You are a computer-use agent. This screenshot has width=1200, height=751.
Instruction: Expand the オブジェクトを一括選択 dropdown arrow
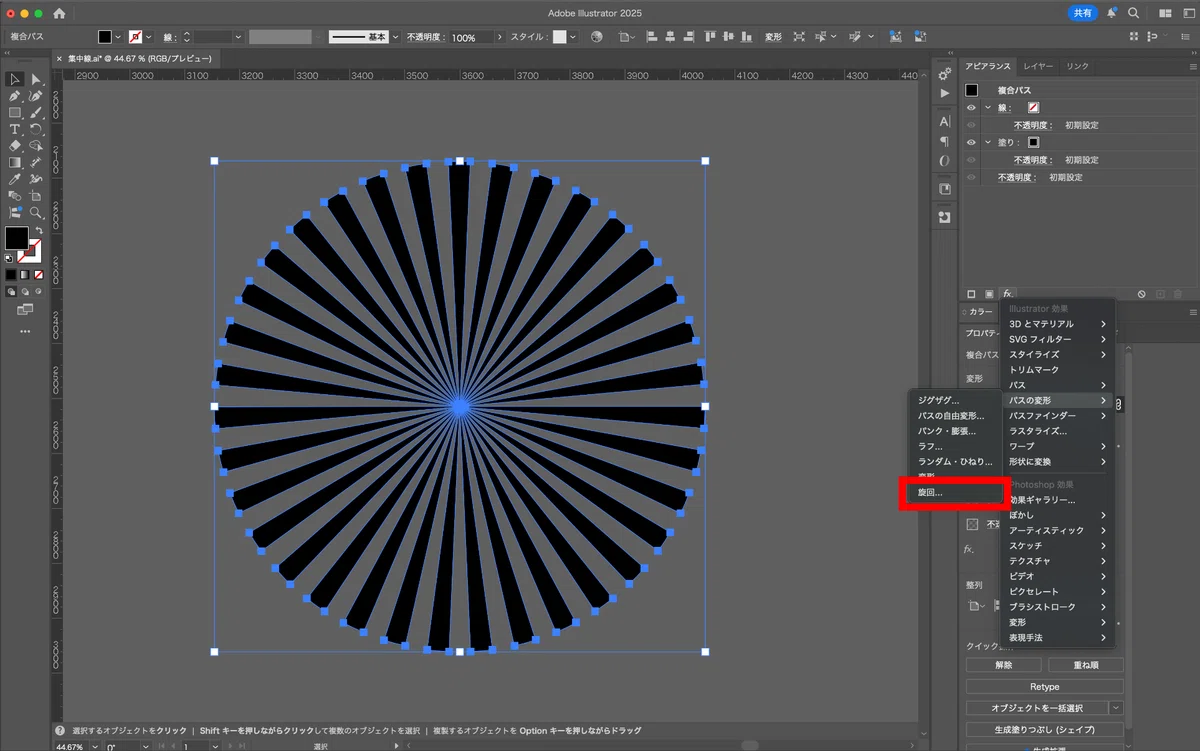(1115, 708)
